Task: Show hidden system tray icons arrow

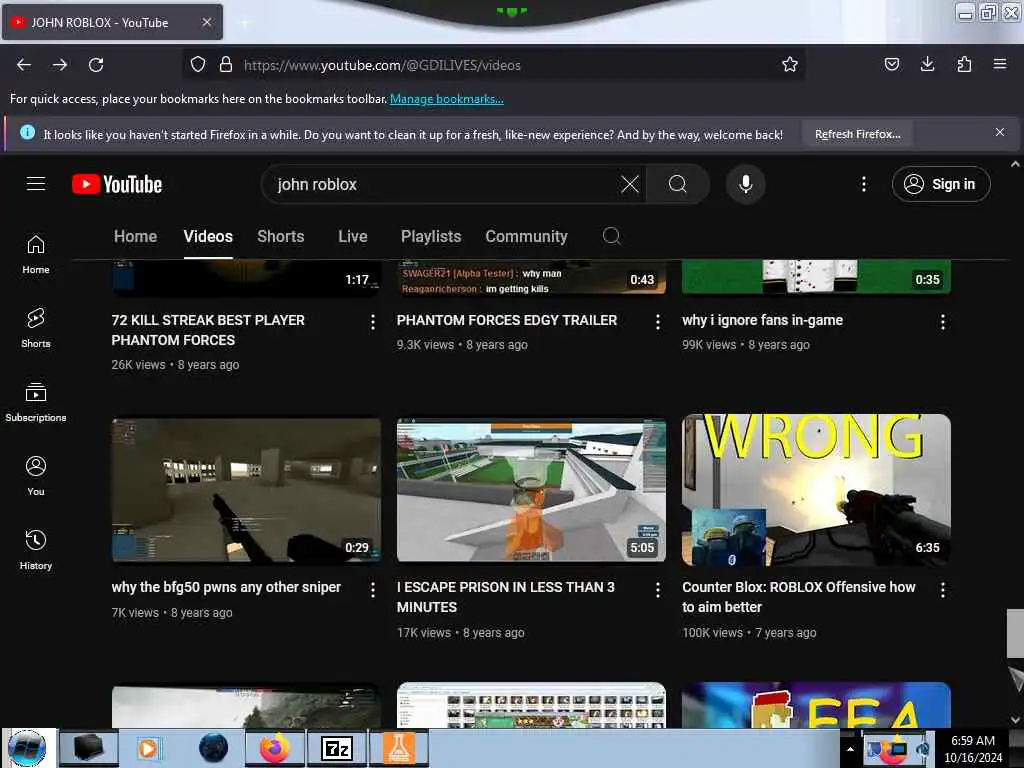Action: 850,749
